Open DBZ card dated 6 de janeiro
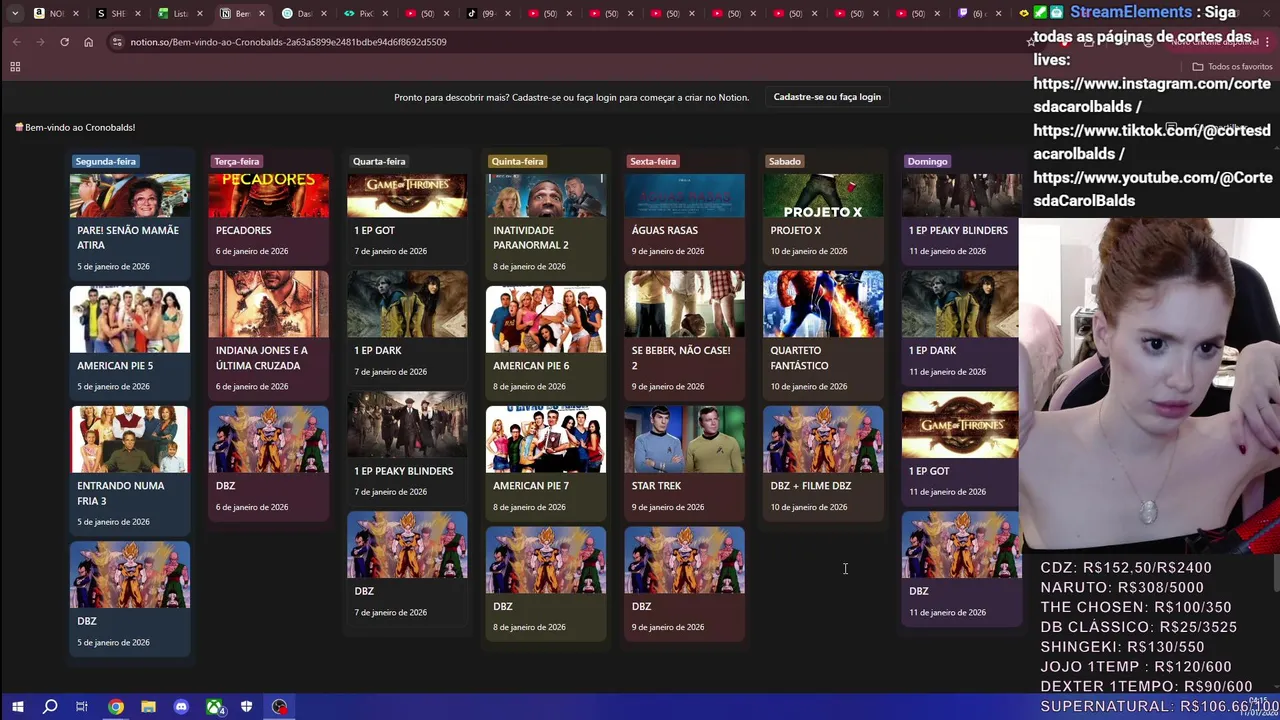Image resolution: width=1280 pixels, height=720 pixels. click(x=268, y=463)
